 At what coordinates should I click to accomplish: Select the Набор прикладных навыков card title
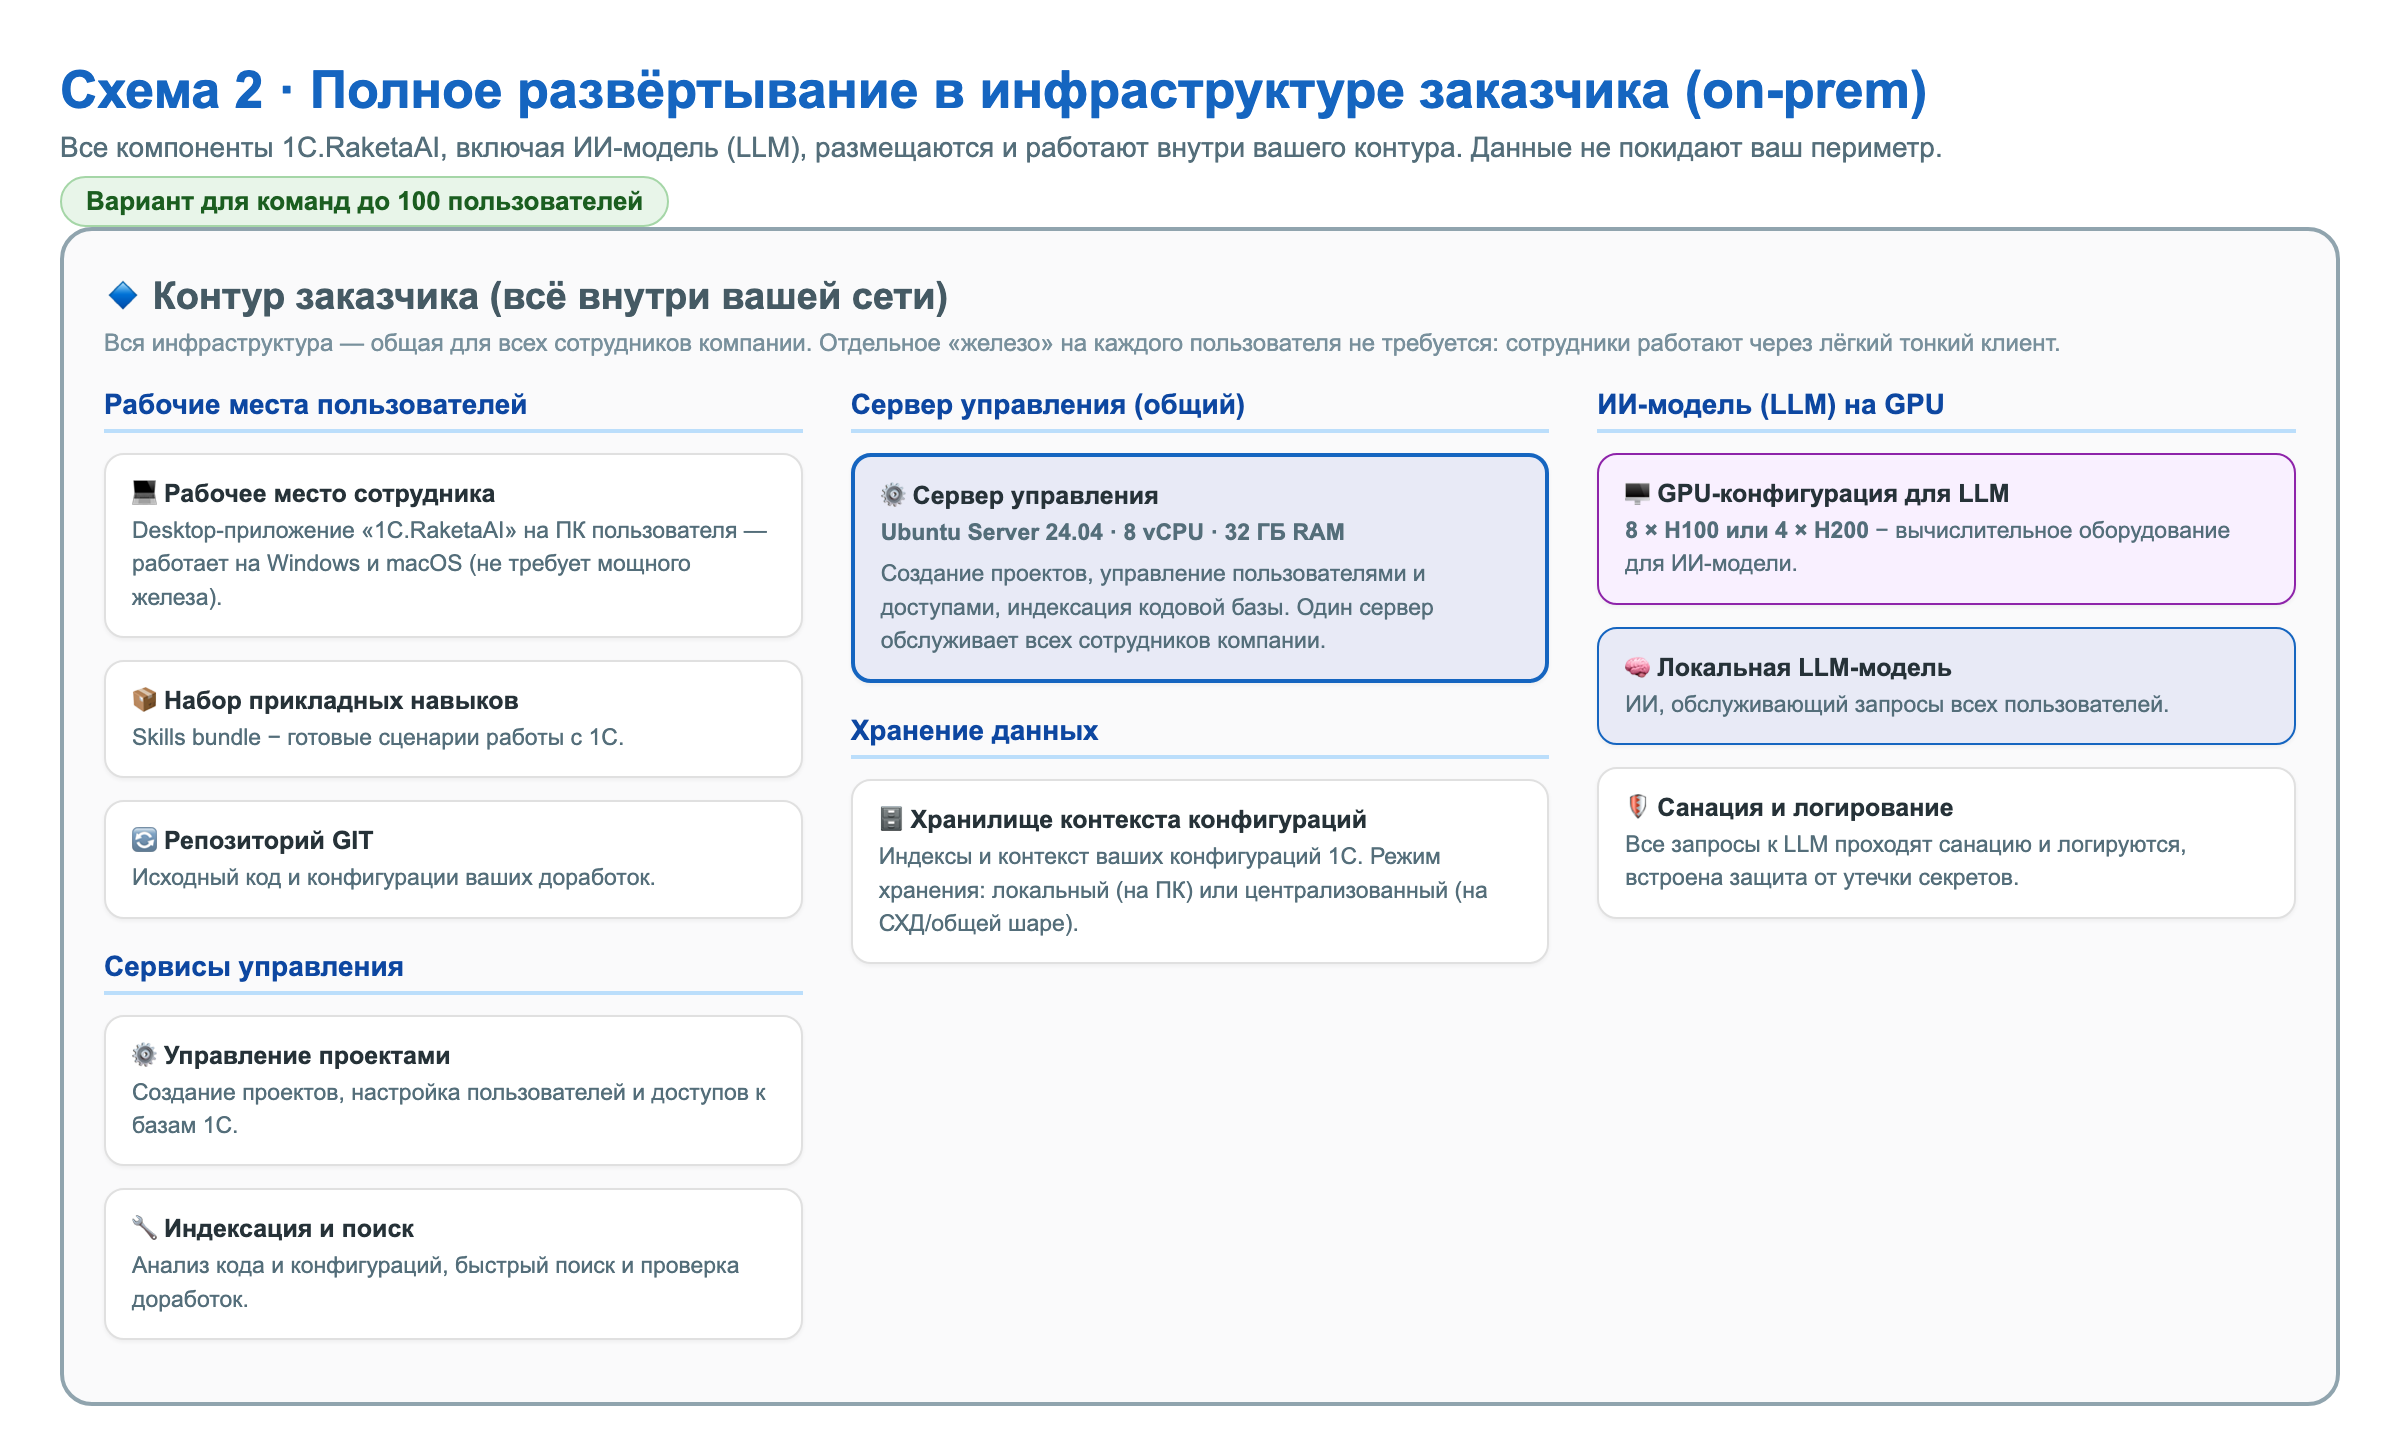click(341, 700)
